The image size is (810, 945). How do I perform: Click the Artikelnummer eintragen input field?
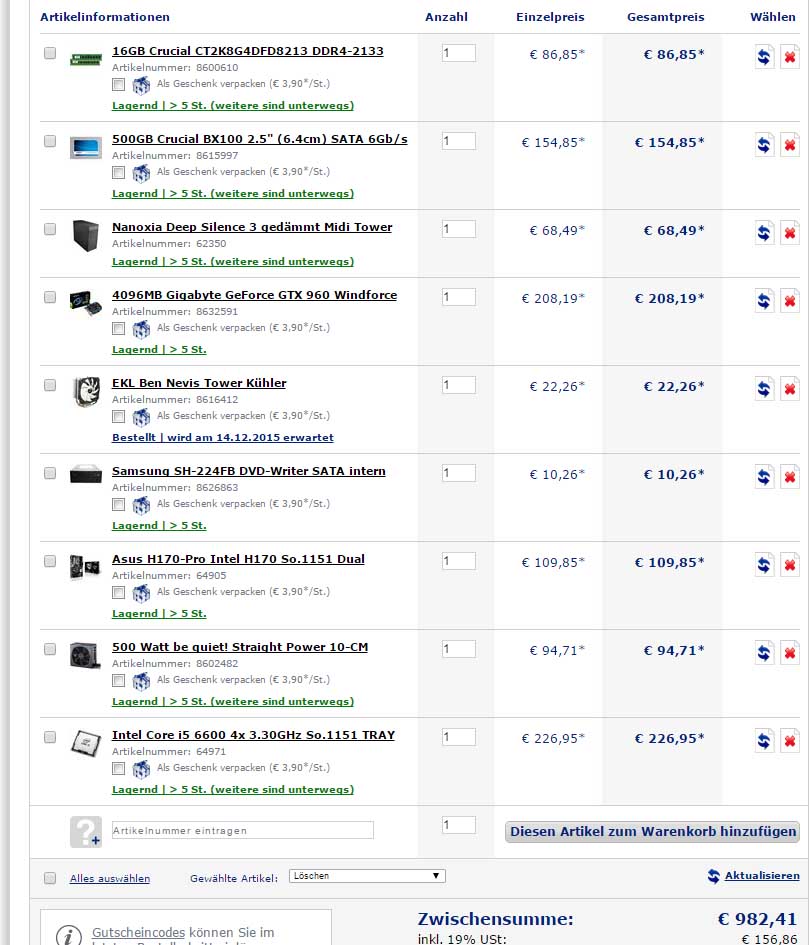243,830
